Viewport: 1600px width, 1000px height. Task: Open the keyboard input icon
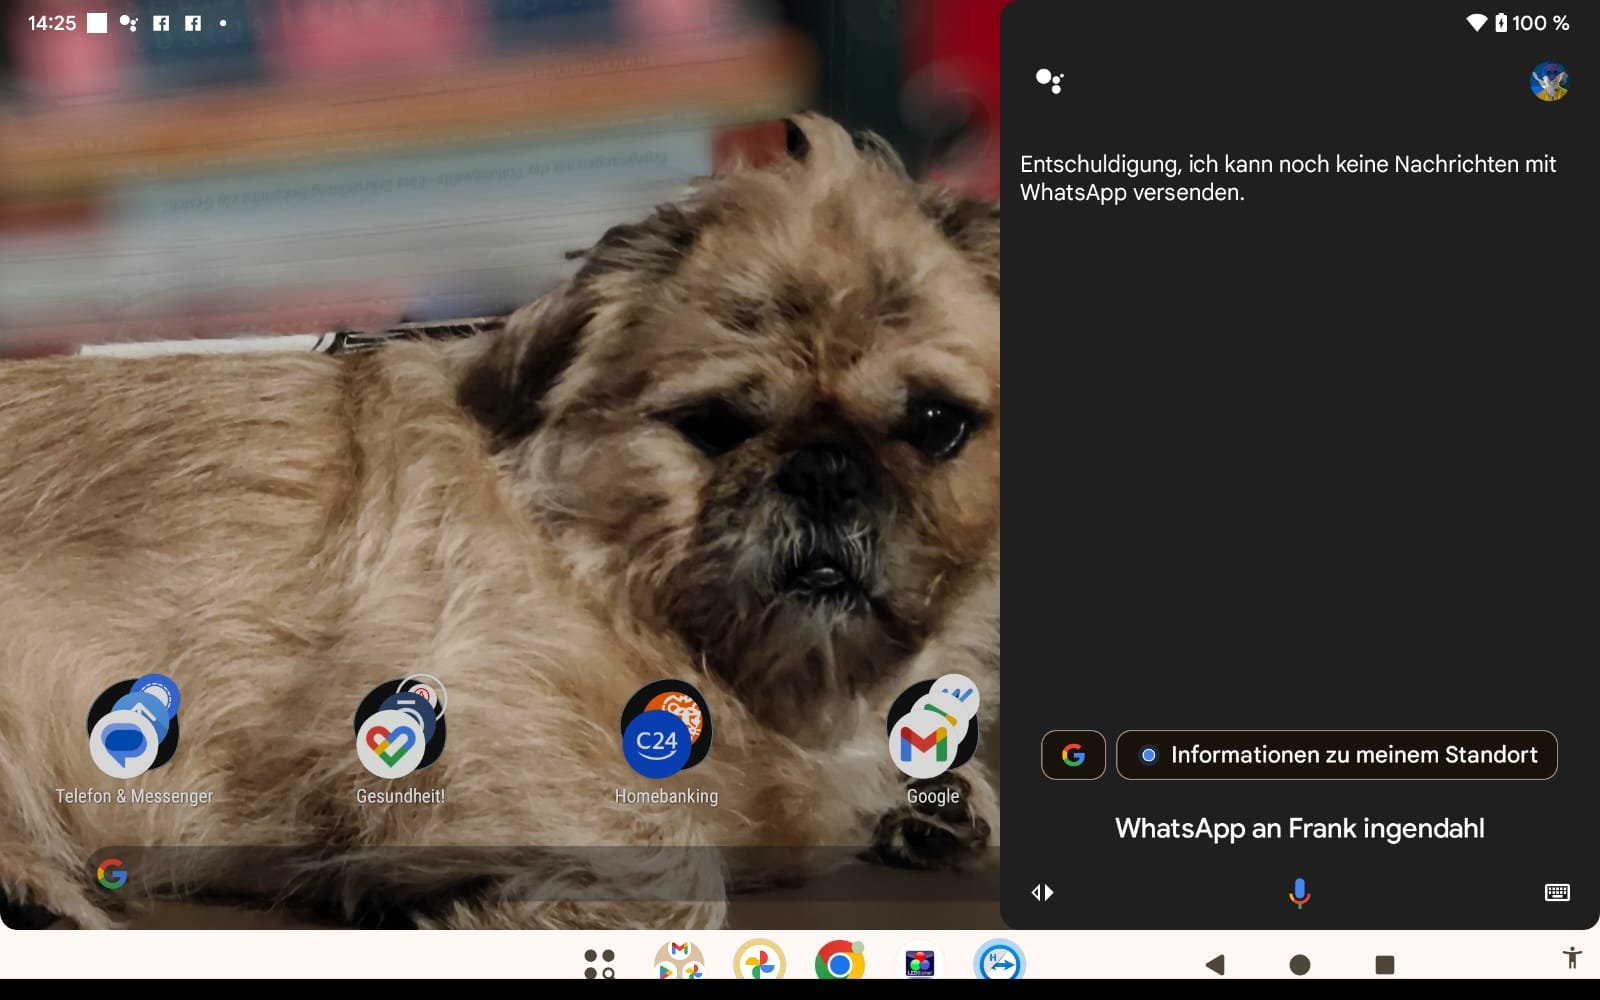1557,892
